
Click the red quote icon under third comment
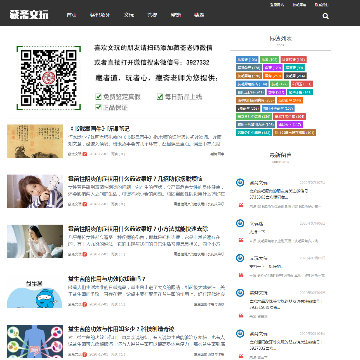point(241,275)
